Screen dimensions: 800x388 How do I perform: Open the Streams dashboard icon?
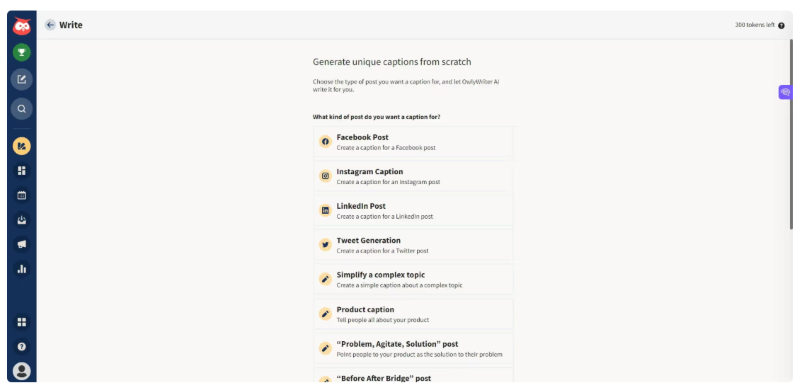tap(21, 171)
